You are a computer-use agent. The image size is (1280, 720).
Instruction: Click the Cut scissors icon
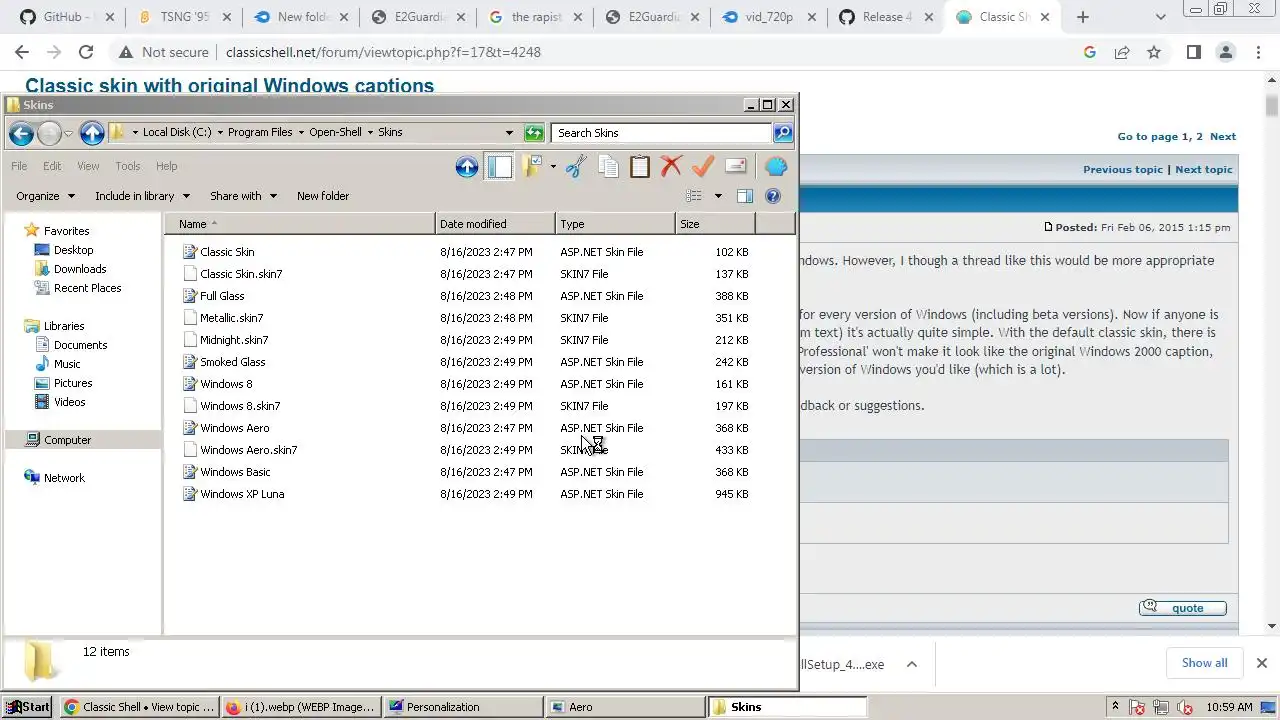[x=576, y=167]
